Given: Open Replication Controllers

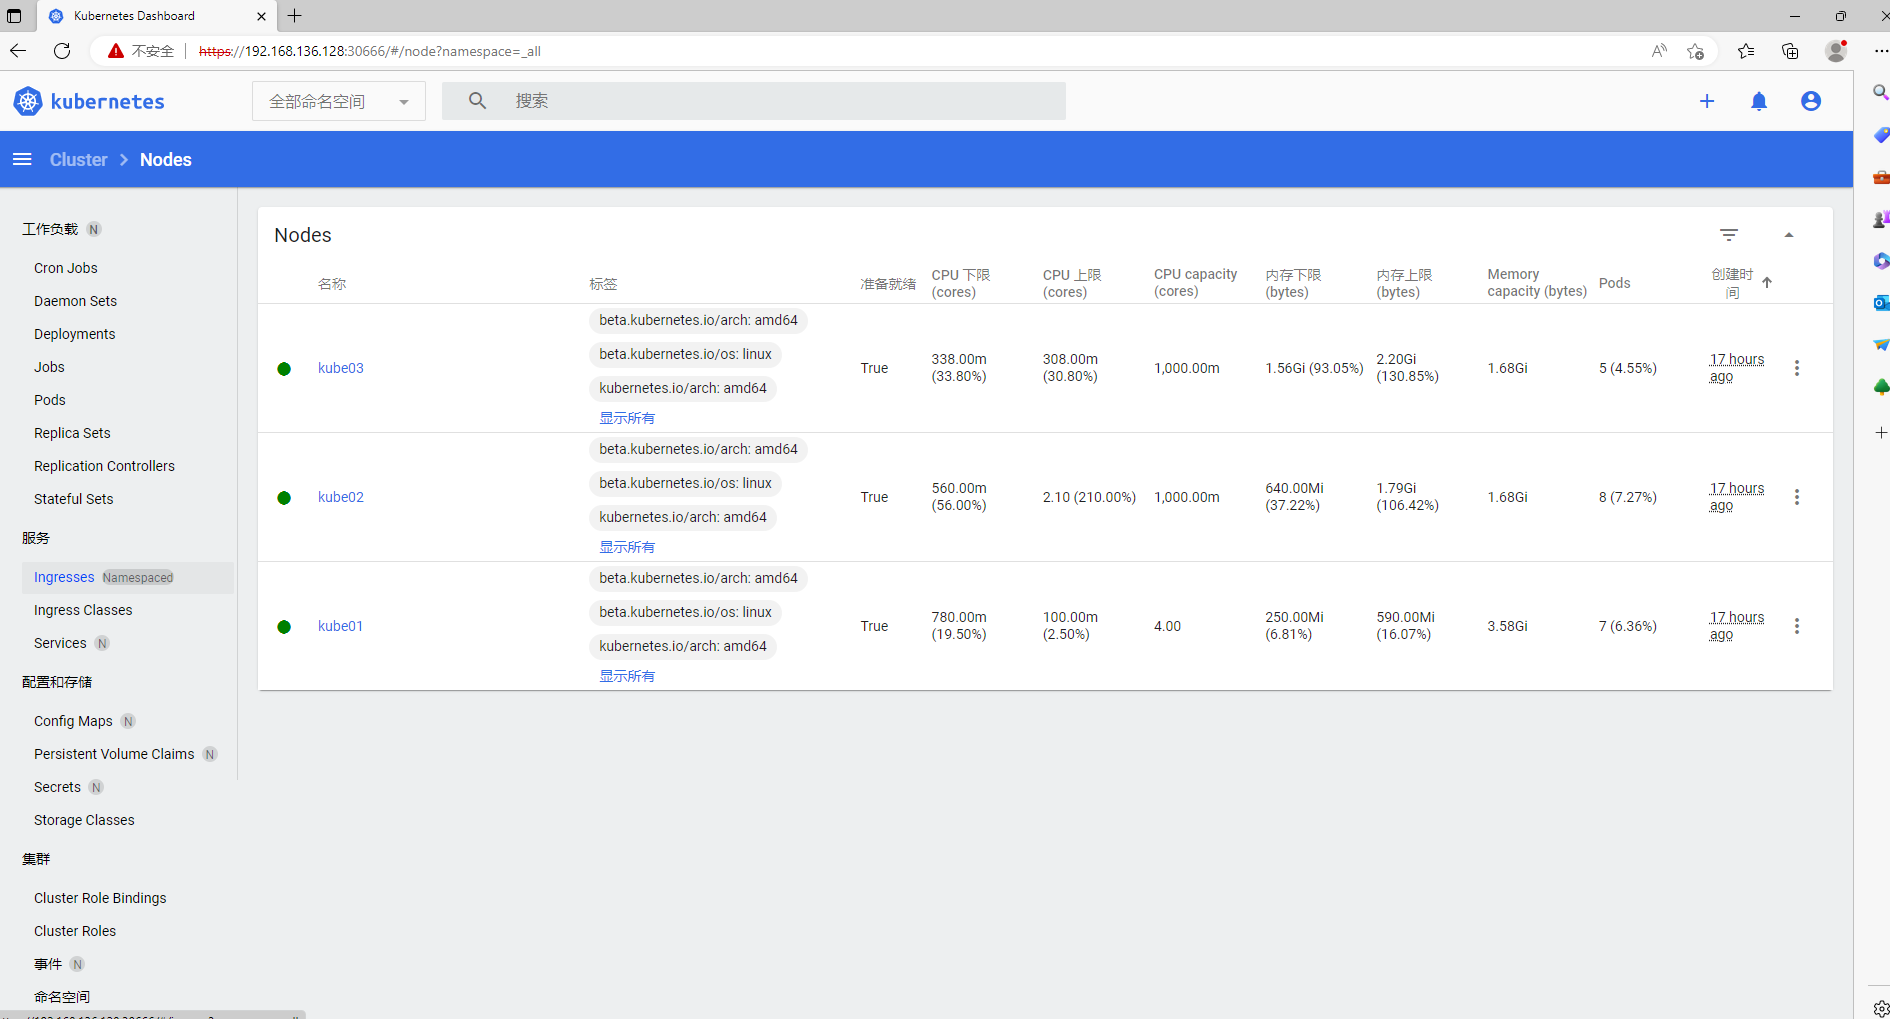Looking at the screenshot, I should tap(104, 466).
